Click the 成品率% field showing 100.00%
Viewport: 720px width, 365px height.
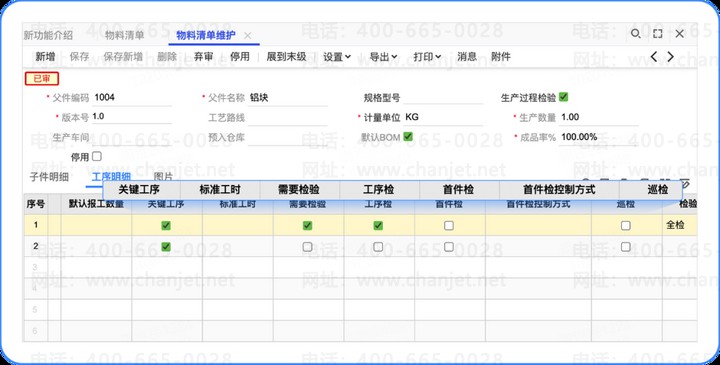599,137
